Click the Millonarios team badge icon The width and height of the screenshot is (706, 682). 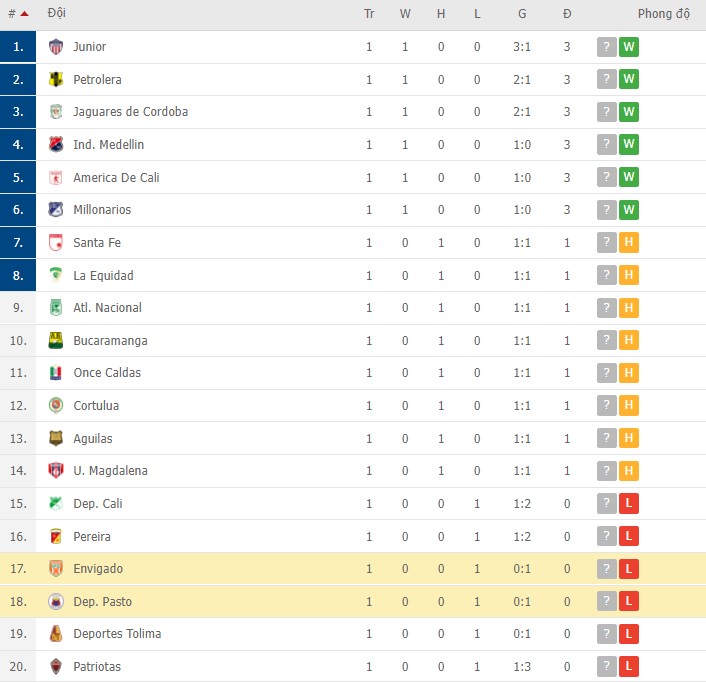point(56,210)
